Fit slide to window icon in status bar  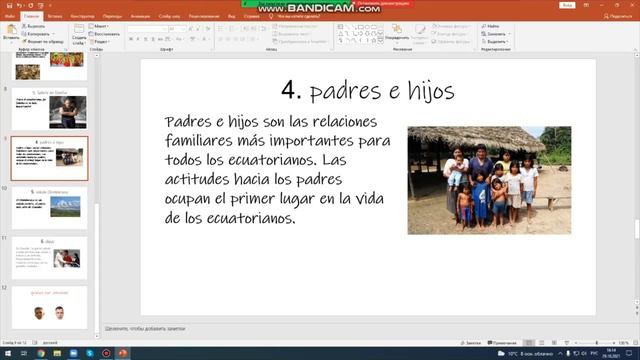pos(635,343)
